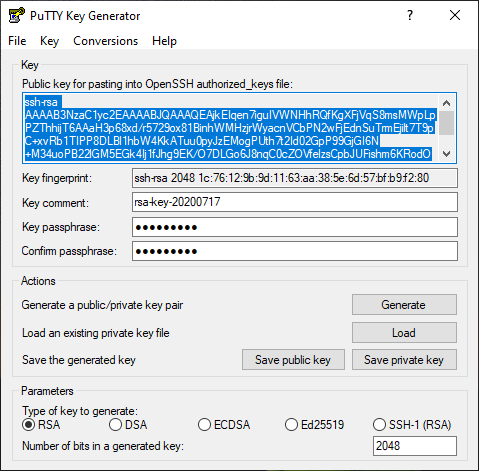Click the PuTTY Key Generator title bar icon
This screenshot has width=479, height=471.
tap(17, 15)
